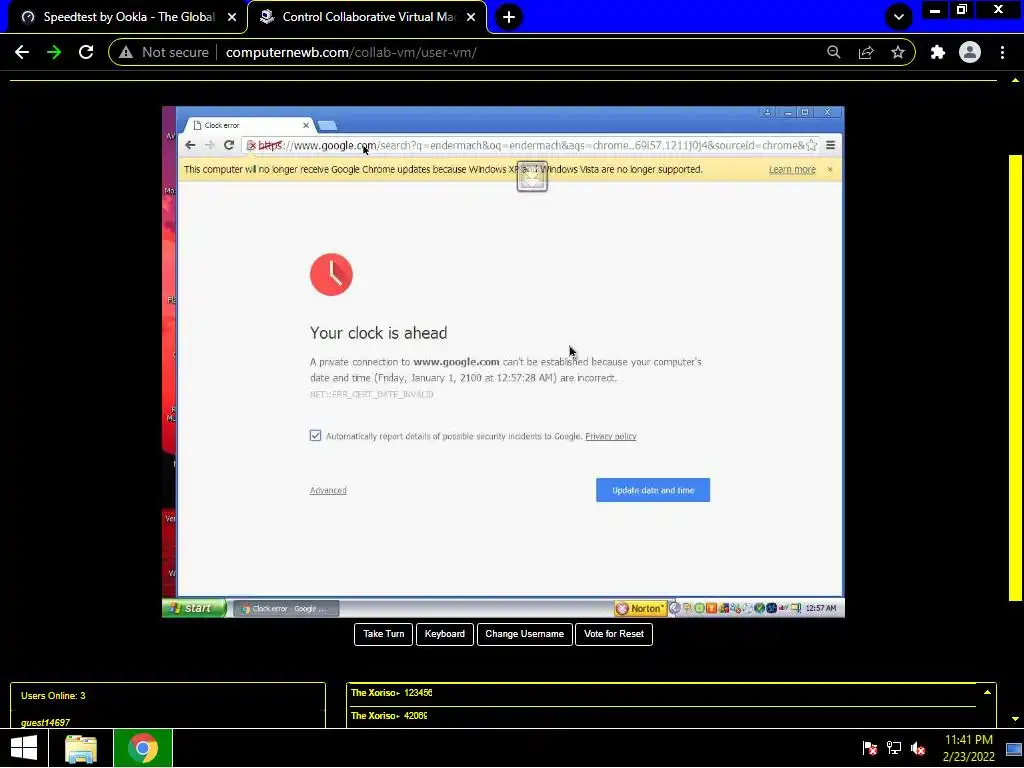Open the VM Chrome hamburger menu
The width and height of the screenshot is (1024, 768).
tap(831, 145)
